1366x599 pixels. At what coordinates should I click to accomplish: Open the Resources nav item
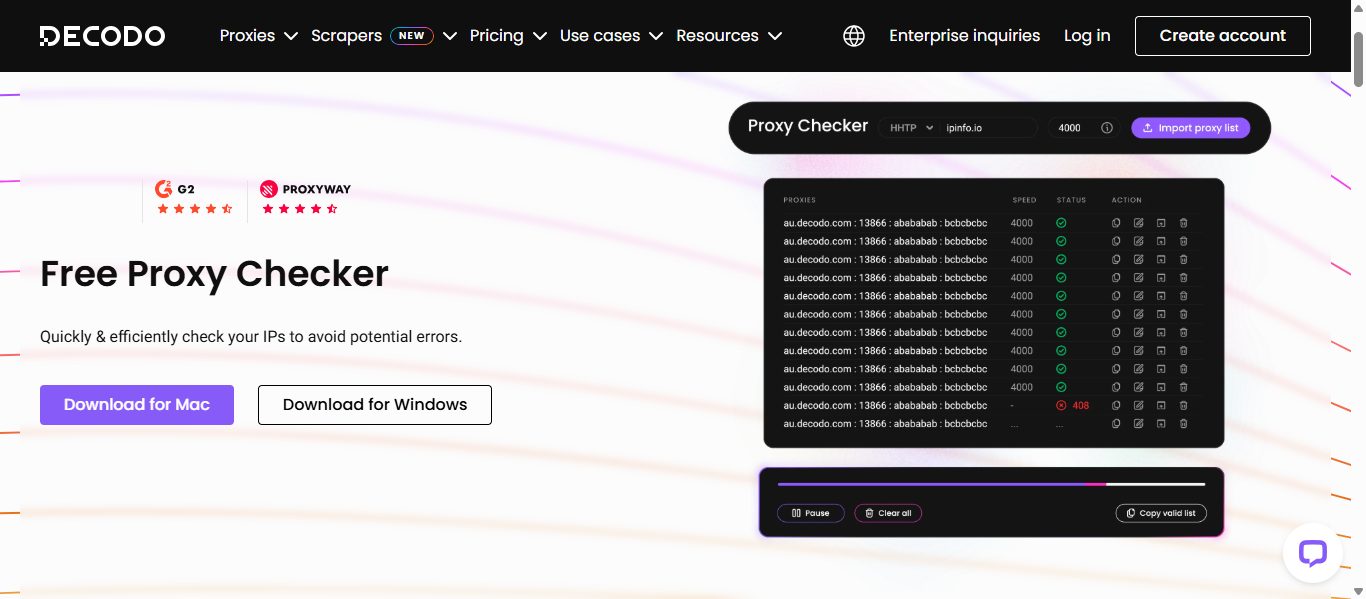click(717, 36)
